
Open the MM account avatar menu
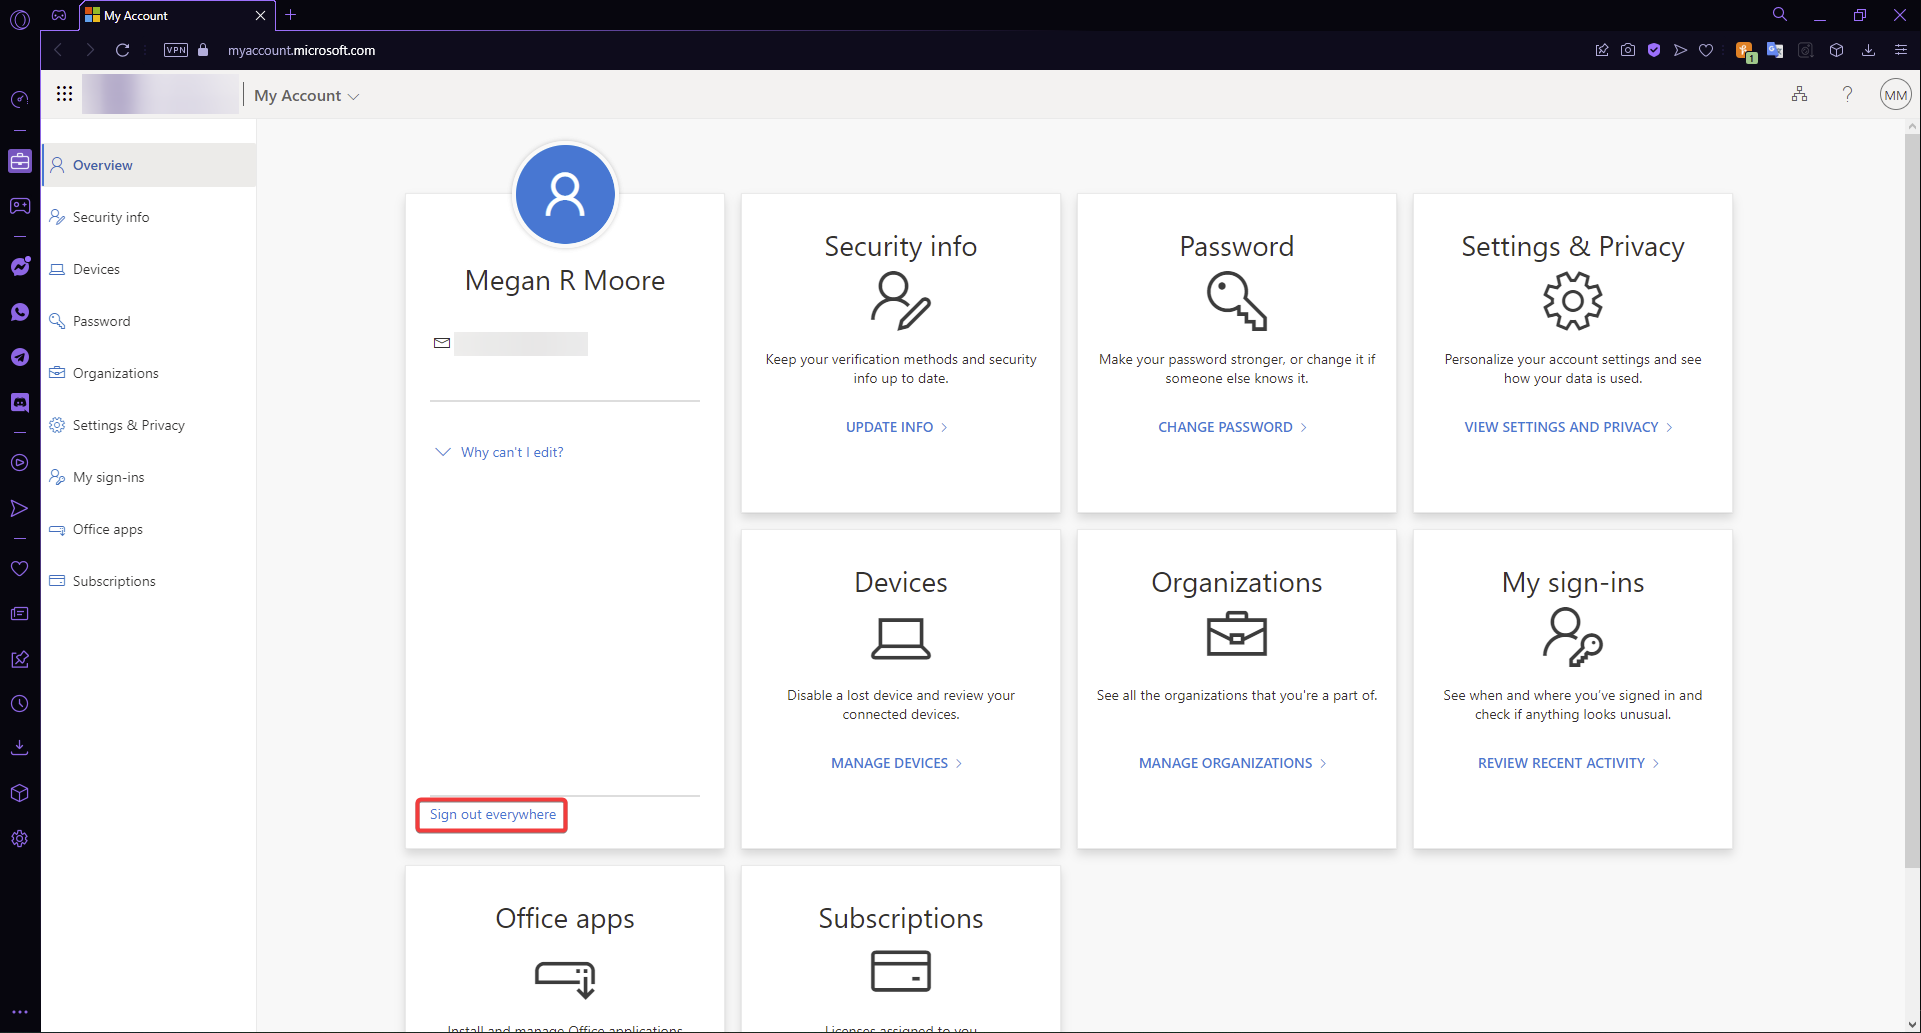1896,94
